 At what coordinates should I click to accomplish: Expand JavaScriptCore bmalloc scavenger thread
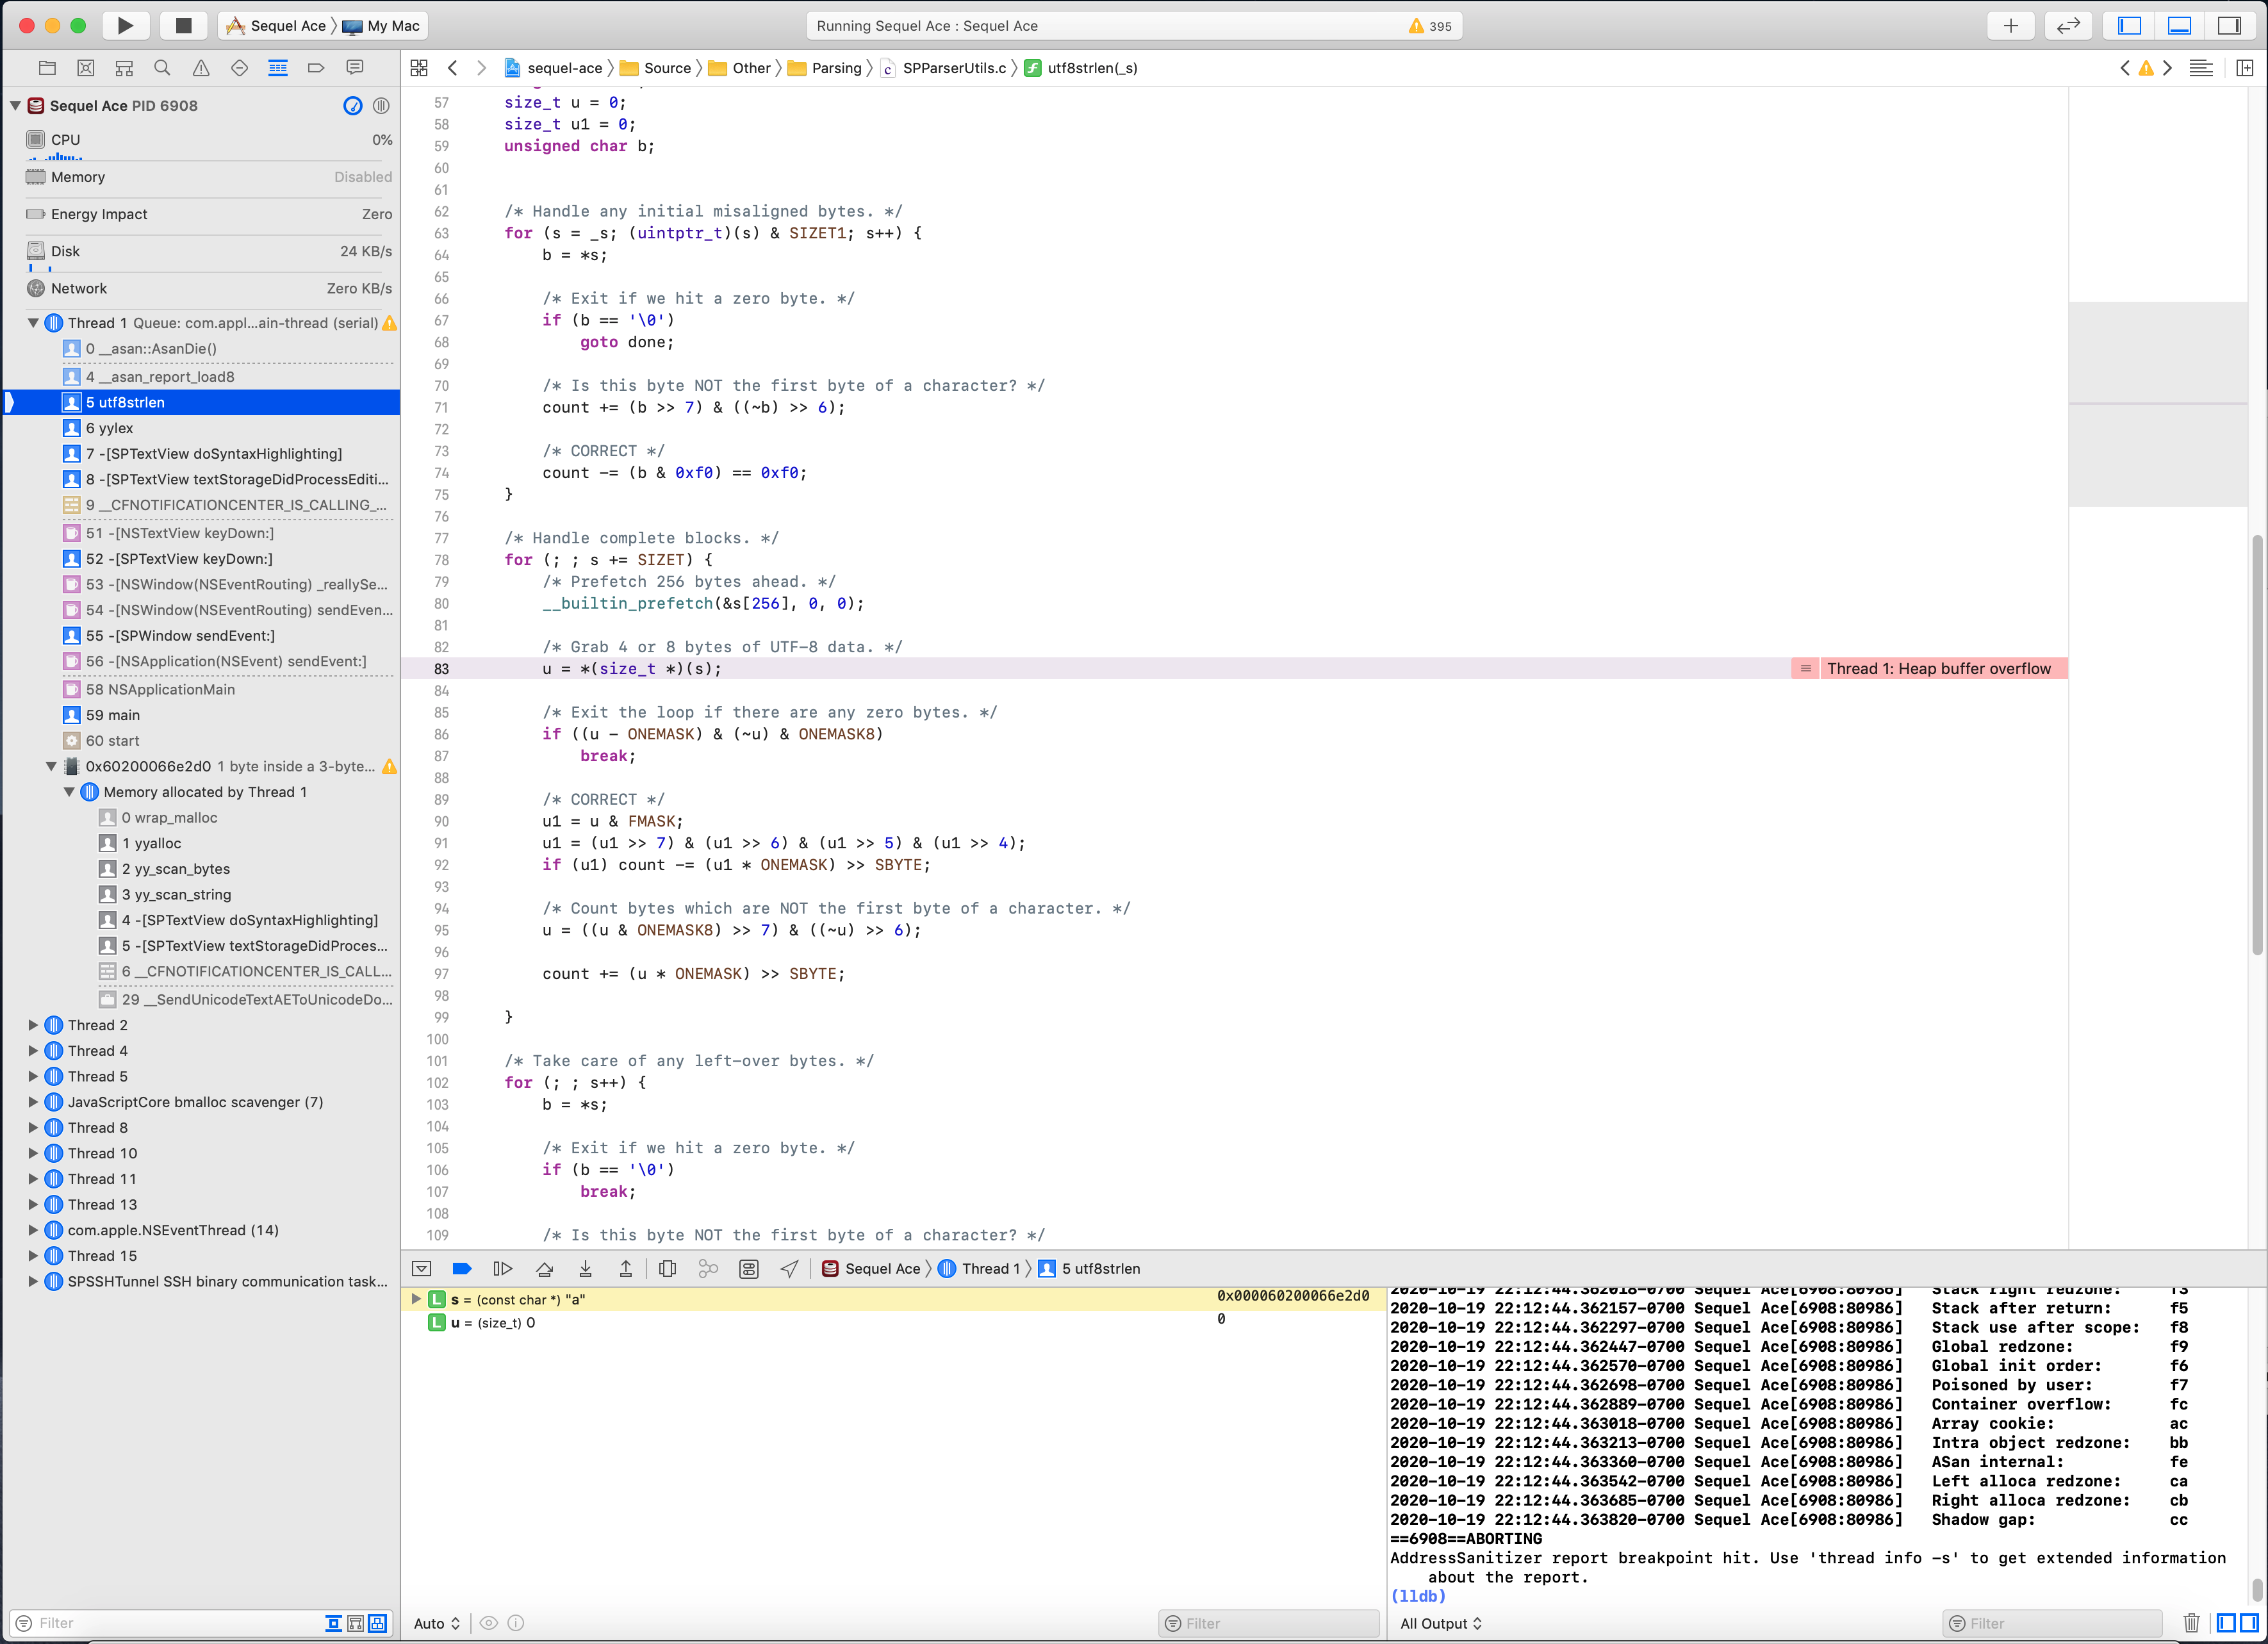[33, 1102]
